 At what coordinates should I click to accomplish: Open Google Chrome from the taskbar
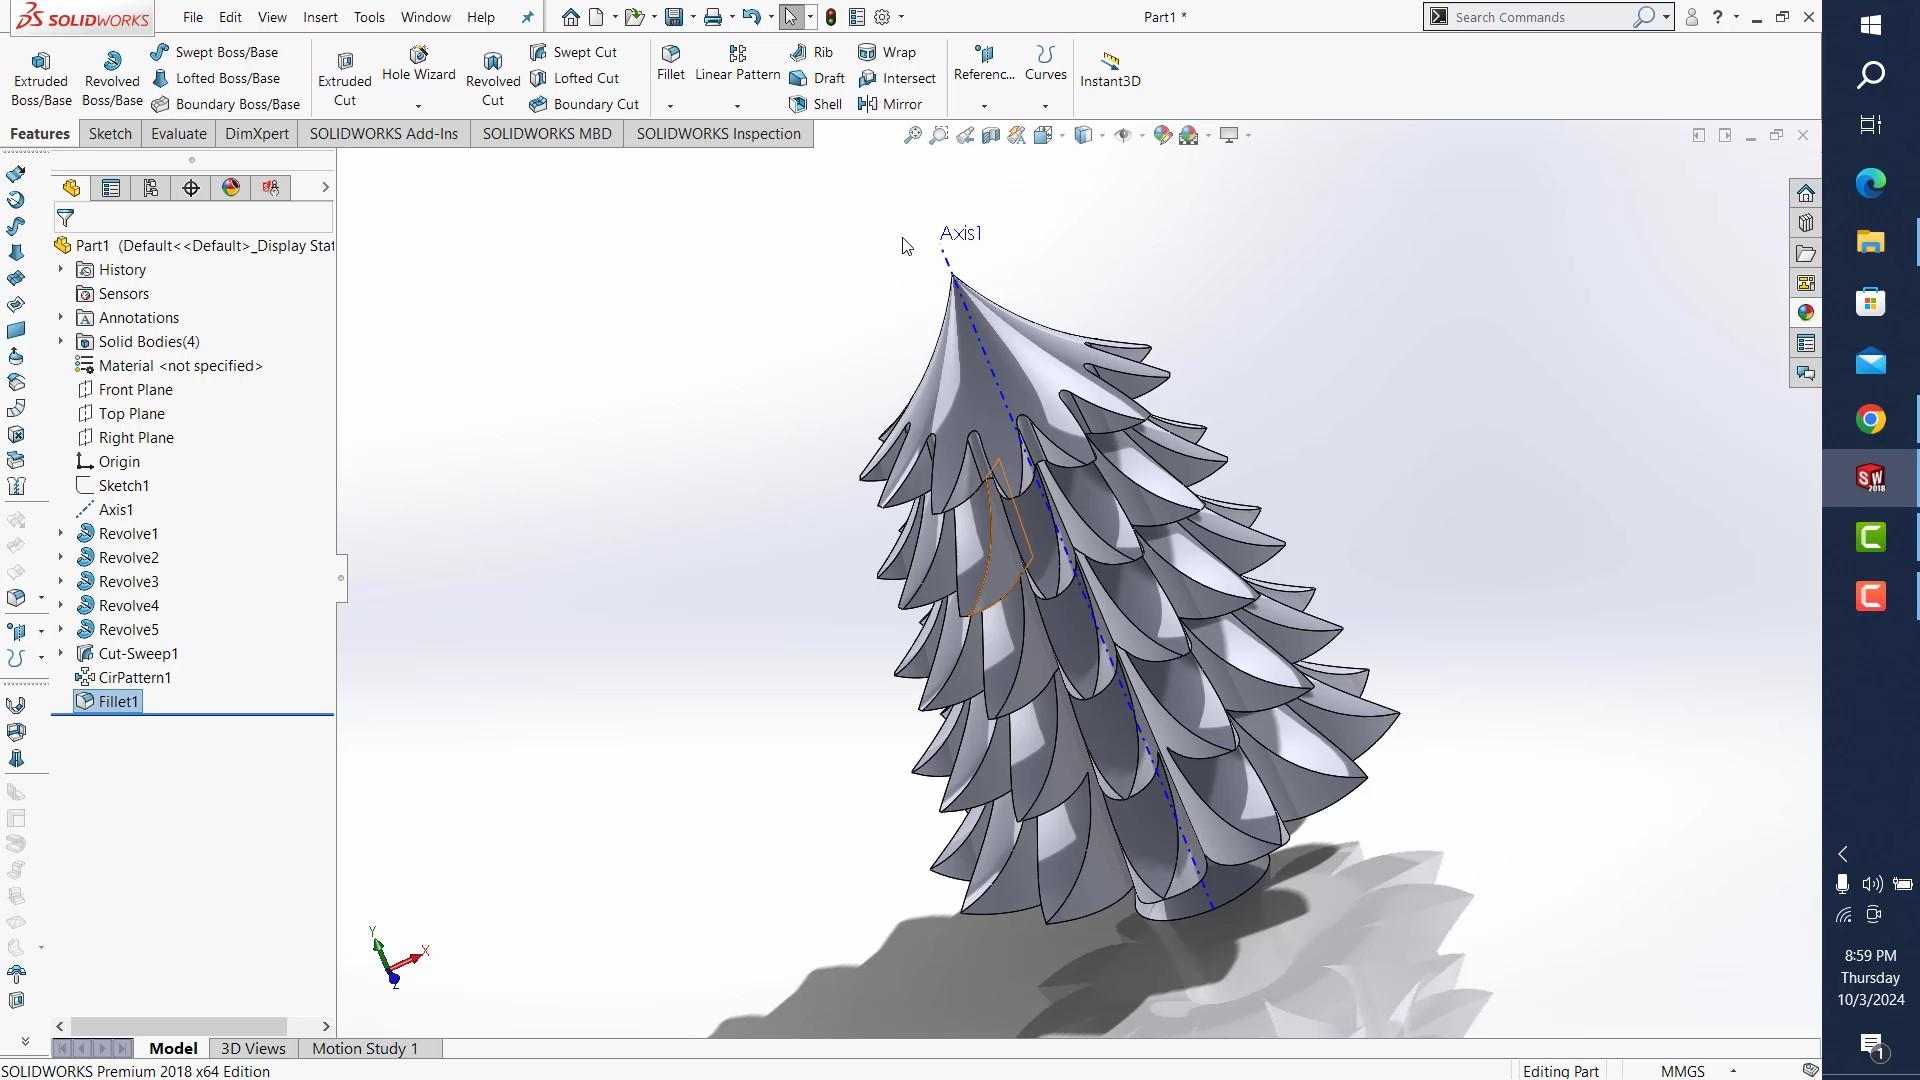click(1870, 420)
